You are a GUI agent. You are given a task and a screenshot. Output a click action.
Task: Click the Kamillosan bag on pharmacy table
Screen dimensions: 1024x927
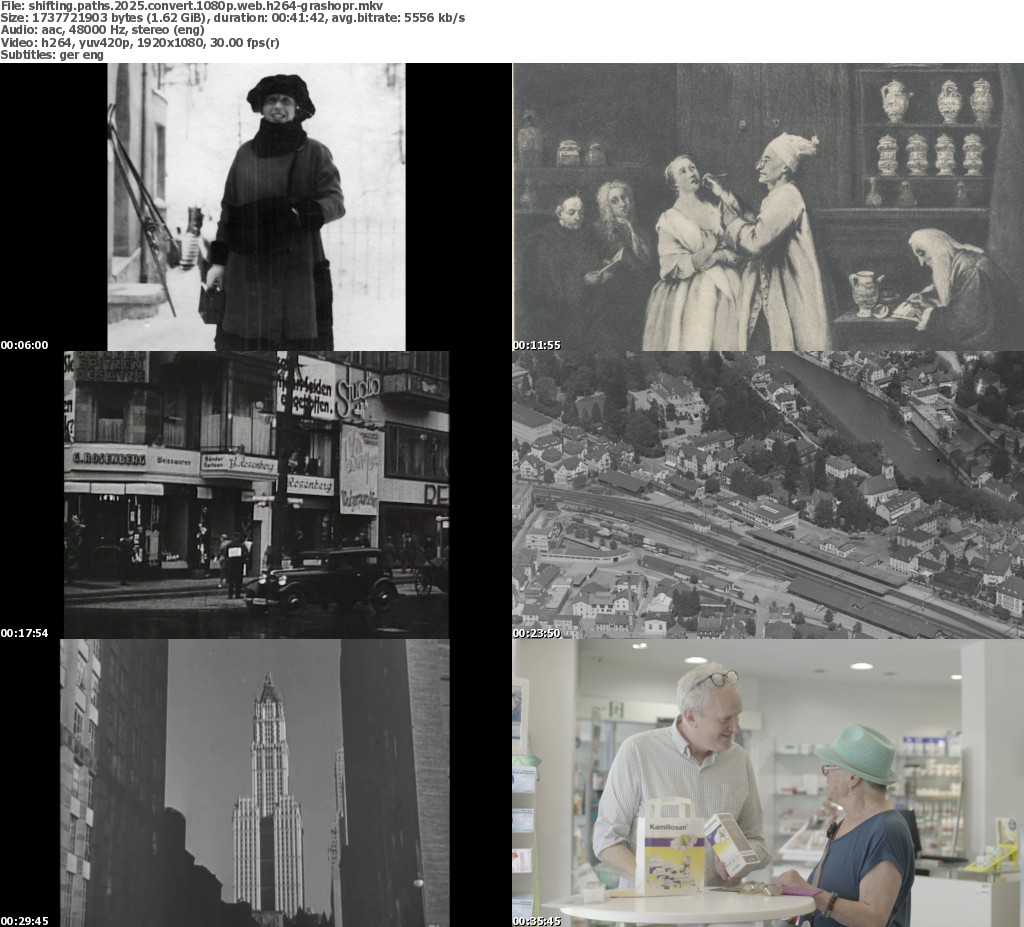[x=669, y=846]
